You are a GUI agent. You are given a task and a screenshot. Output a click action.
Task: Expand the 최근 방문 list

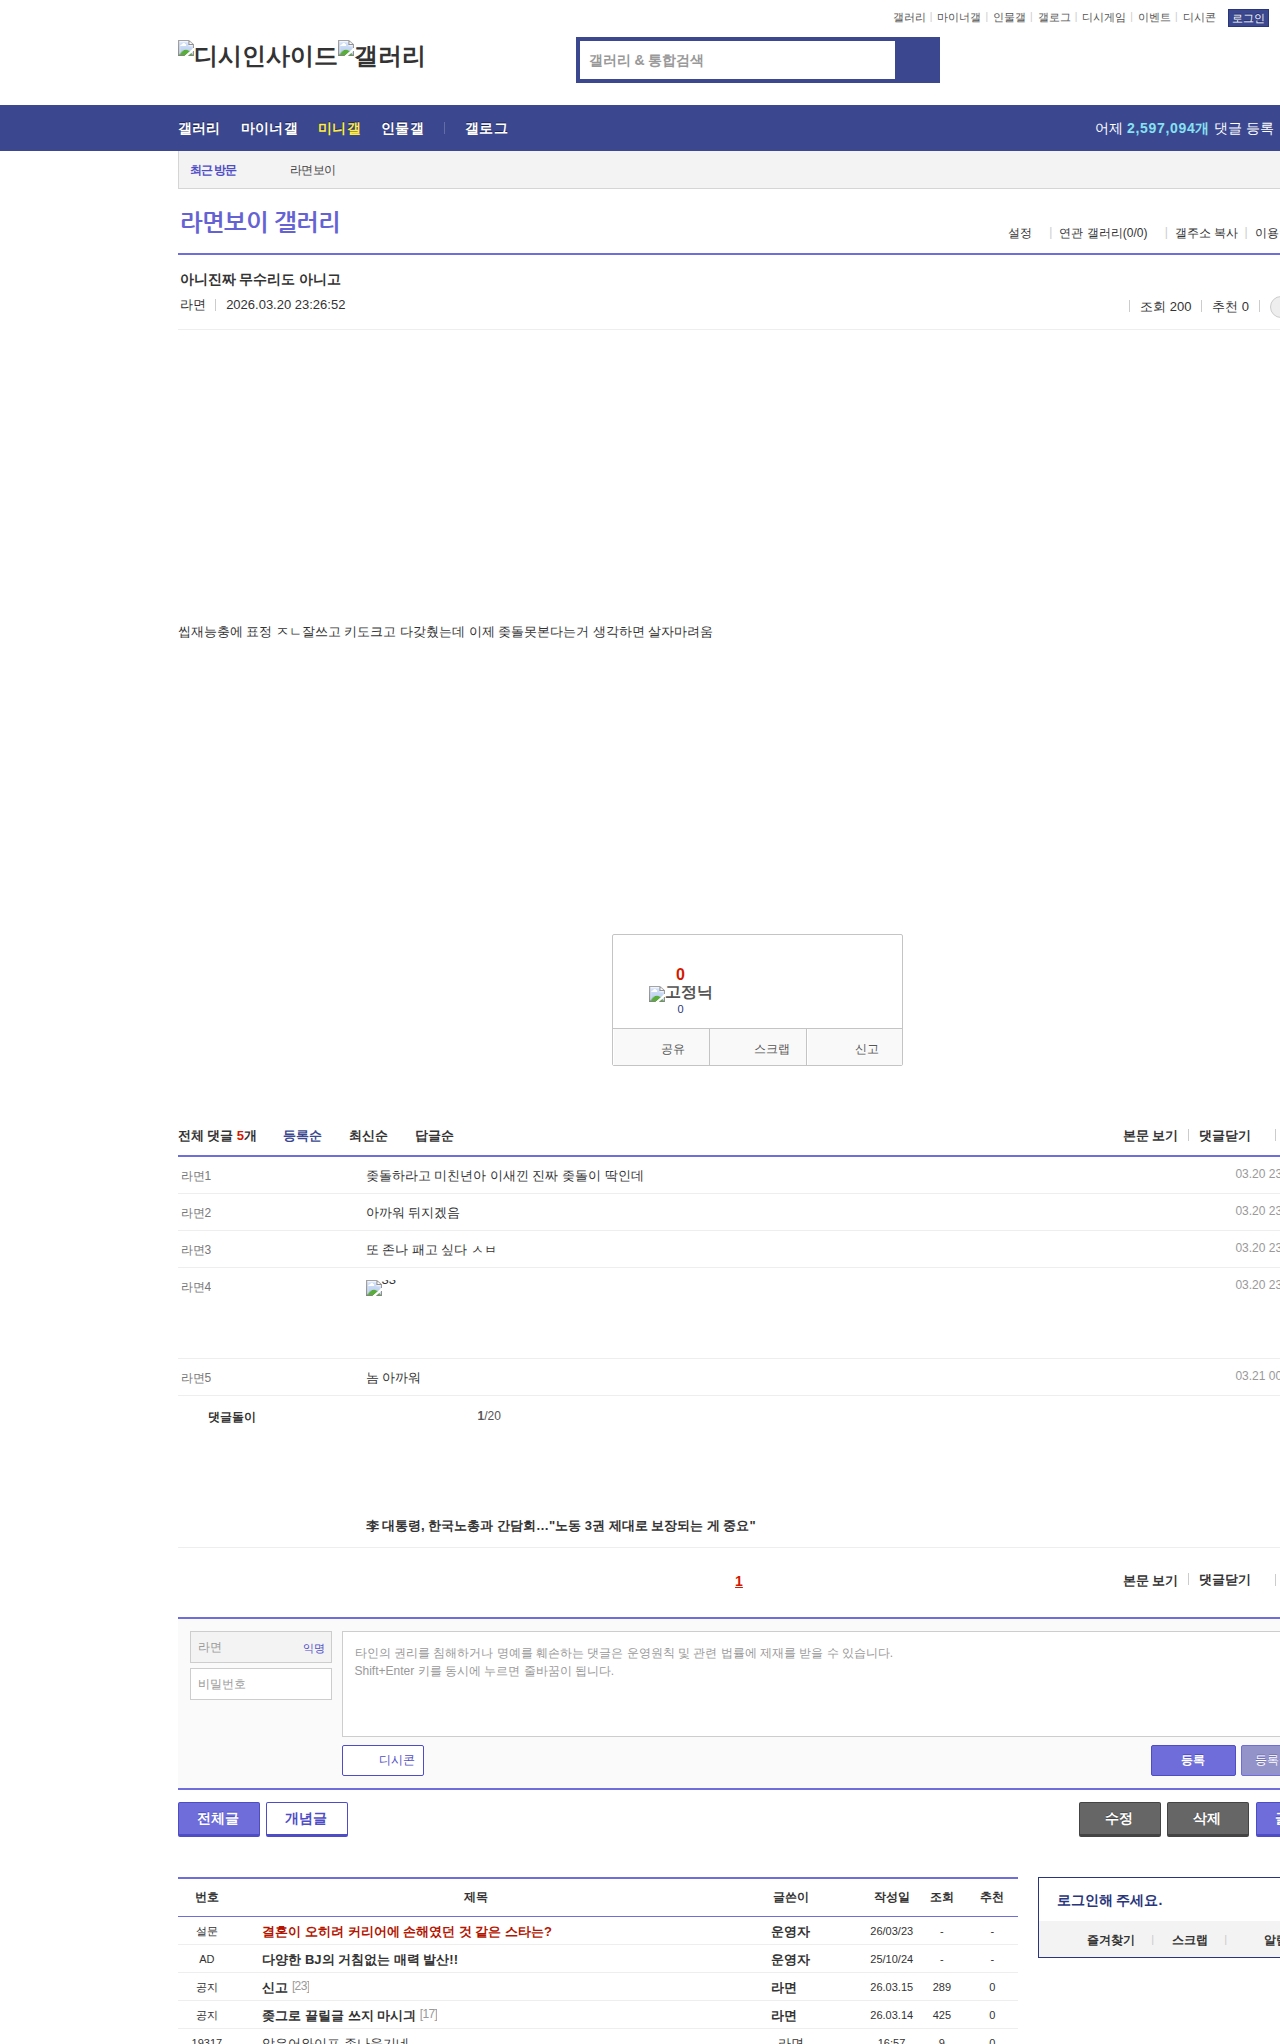(213, 170)
